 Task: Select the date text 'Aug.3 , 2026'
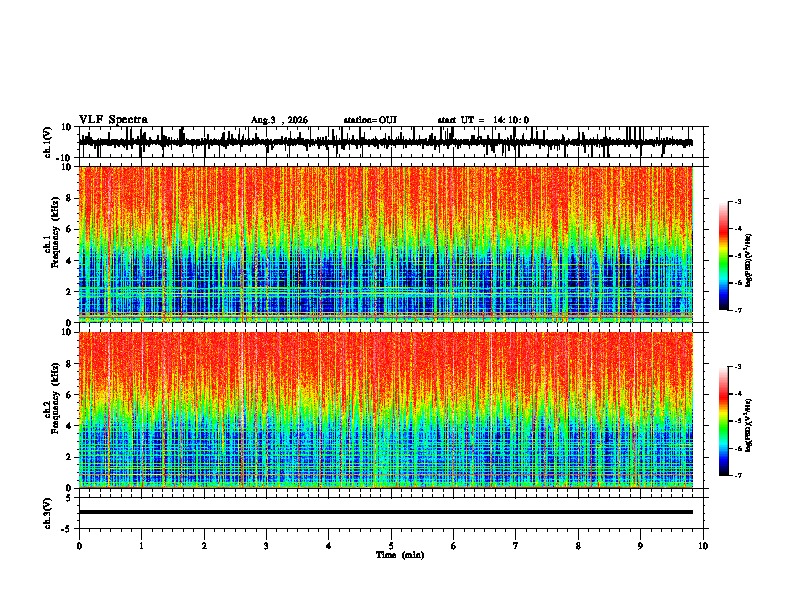279,120
